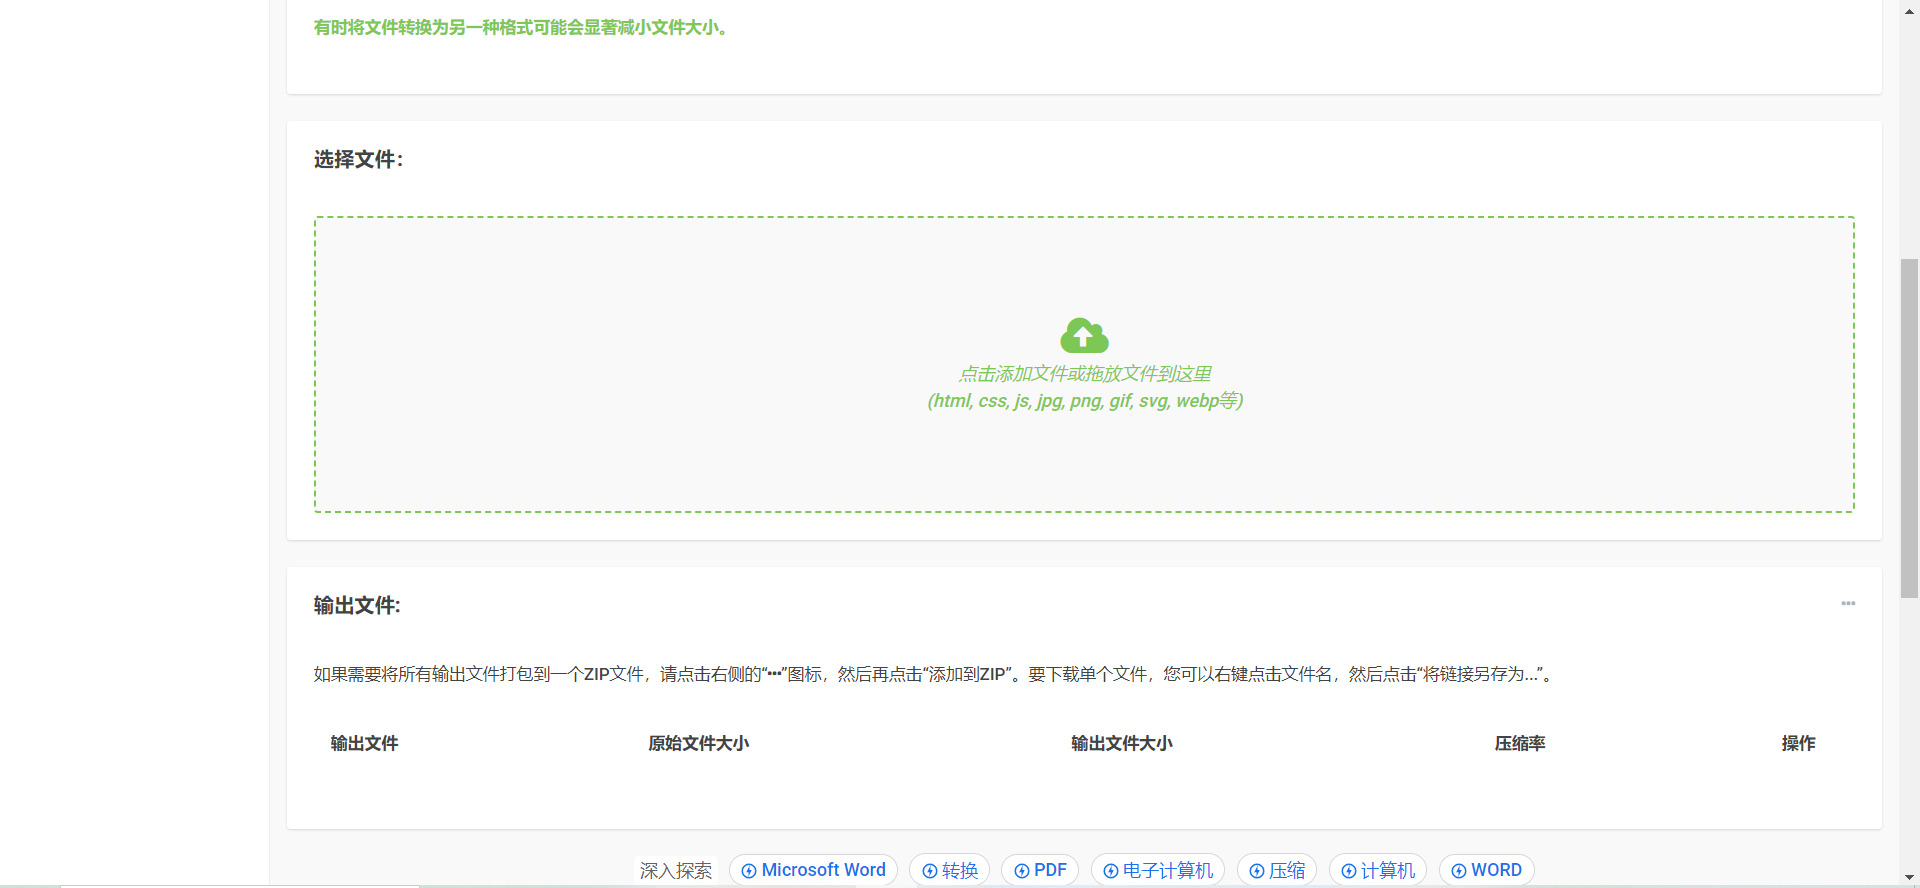1920x888 pixels.
Task: Open the uppercase WORD explore chip
Action: pyautogui.click(x=1486, y=870)
